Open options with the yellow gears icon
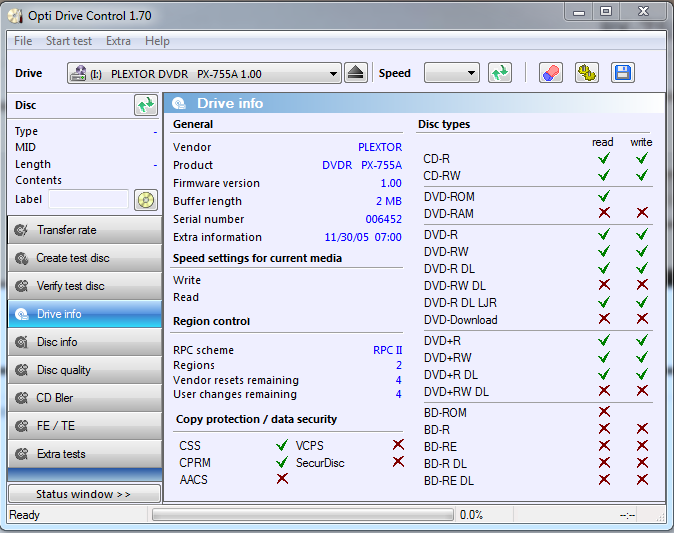 tap(587, 73)
